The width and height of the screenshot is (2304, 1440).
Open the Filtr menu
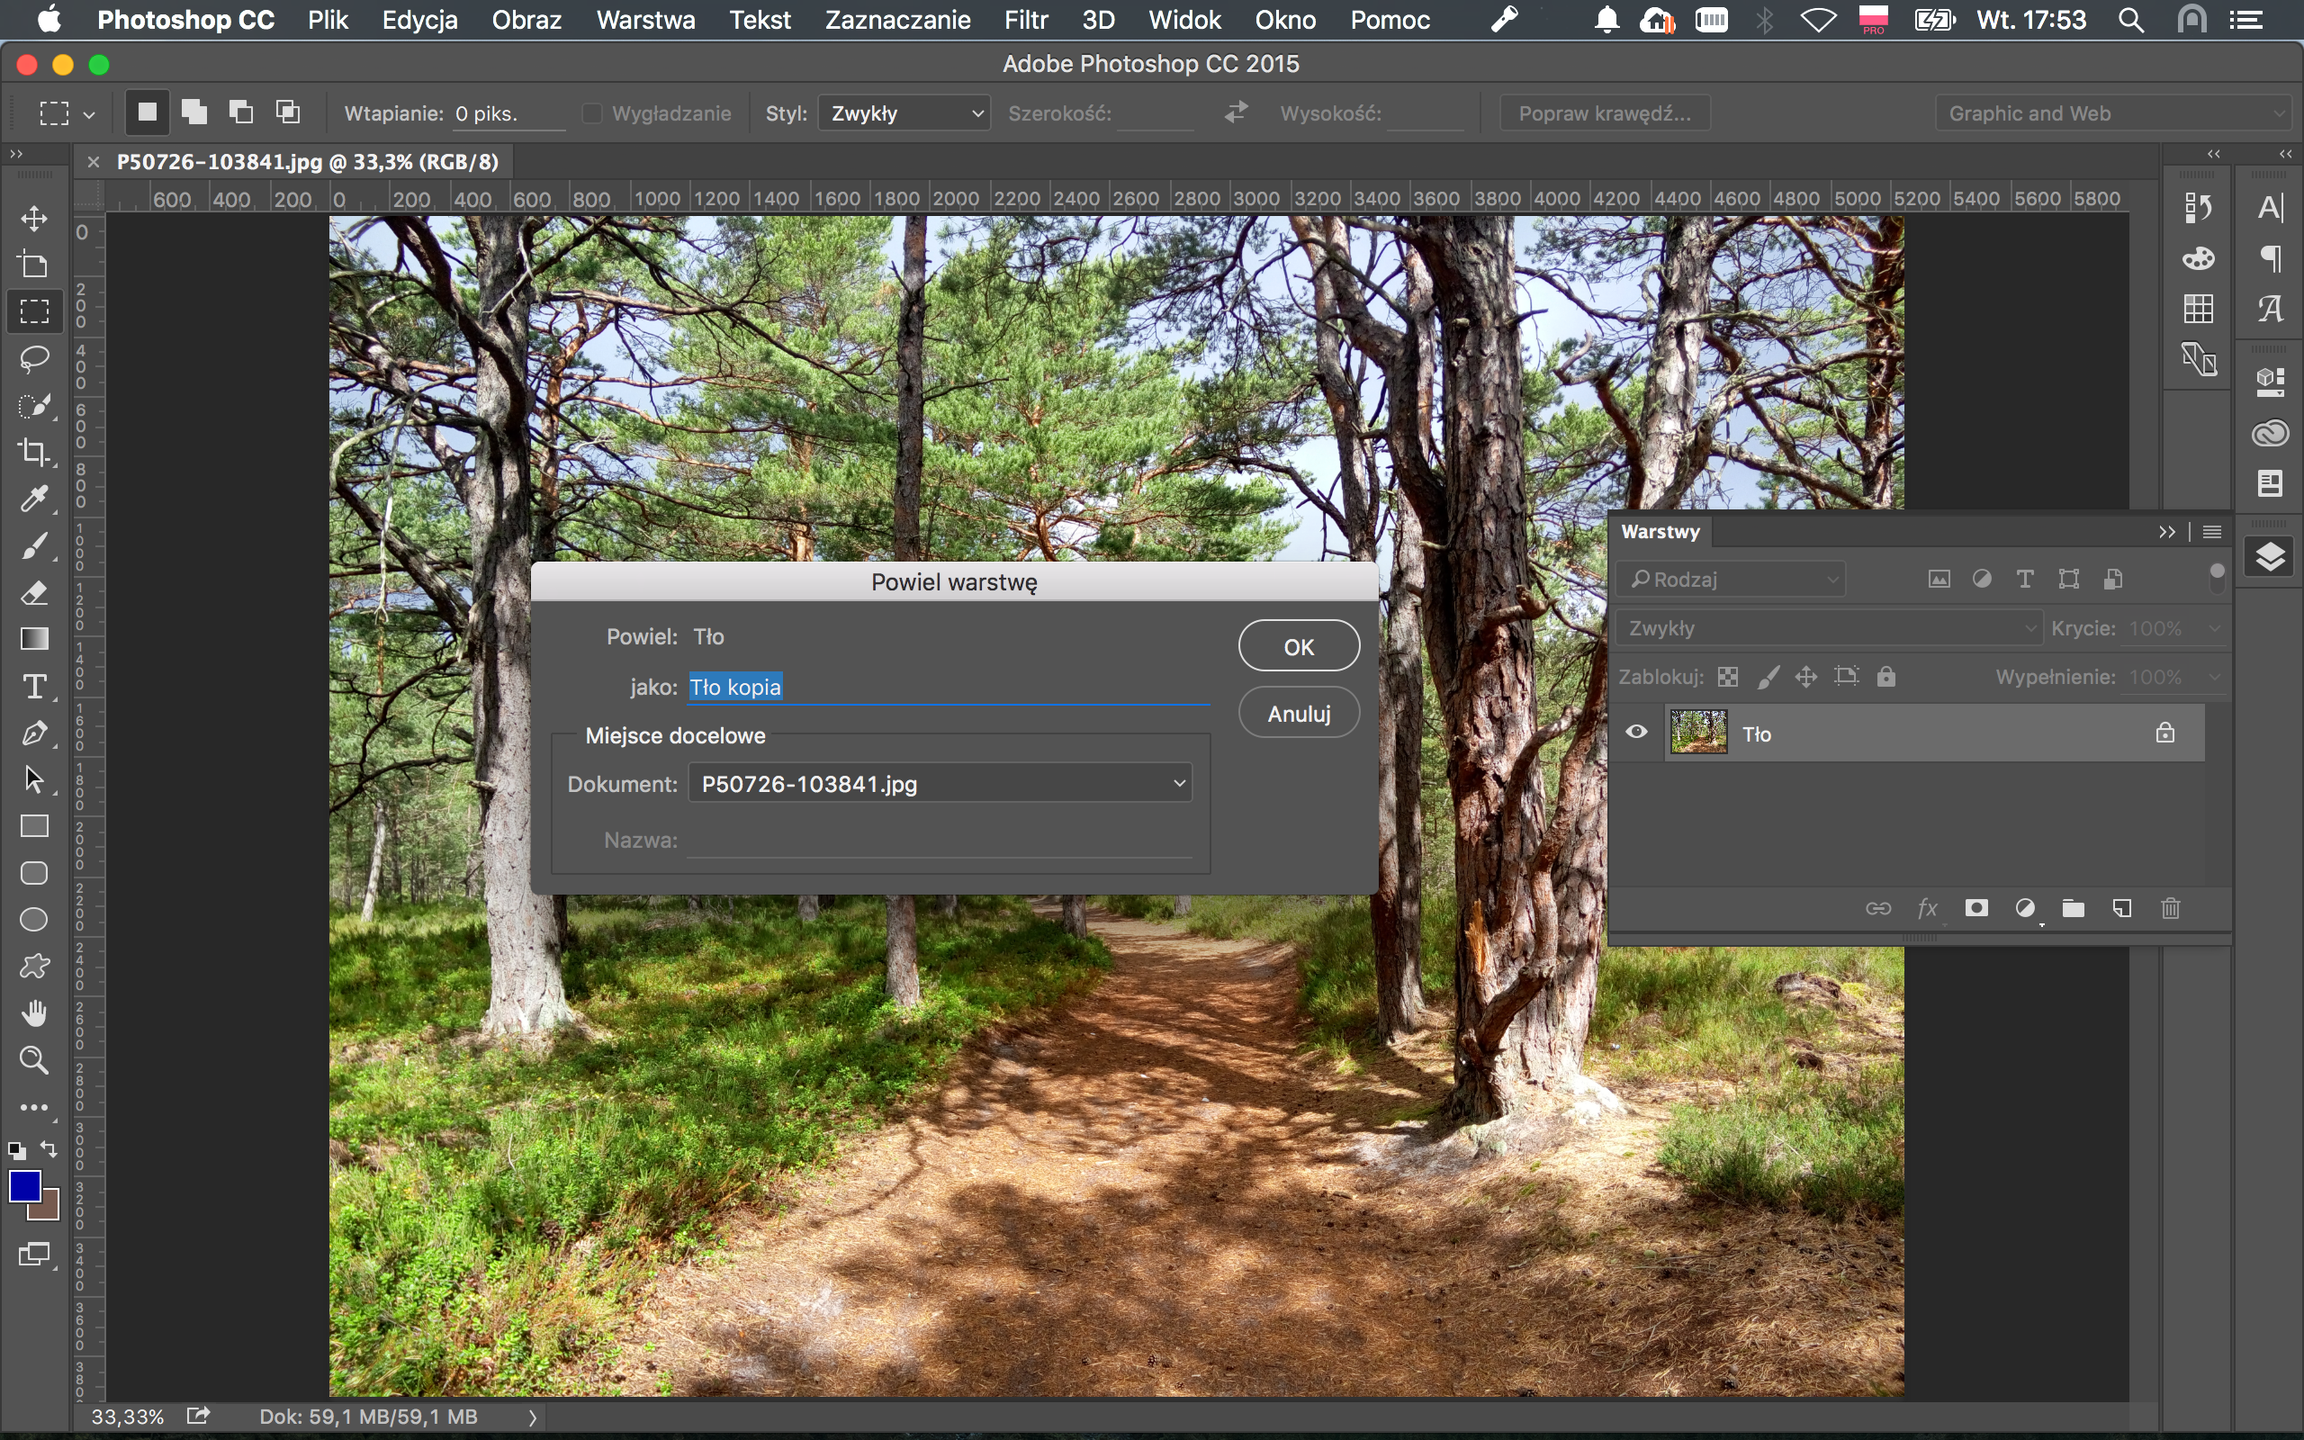pos(1025,20)
